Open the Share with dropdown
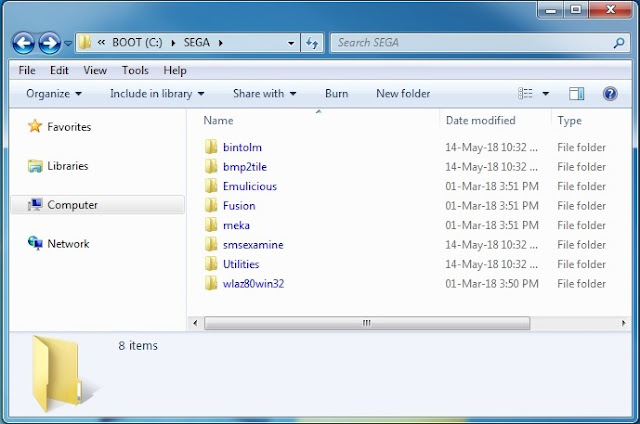Image resolution: width=640 pixels, height=424 pixels. (264, 94)
